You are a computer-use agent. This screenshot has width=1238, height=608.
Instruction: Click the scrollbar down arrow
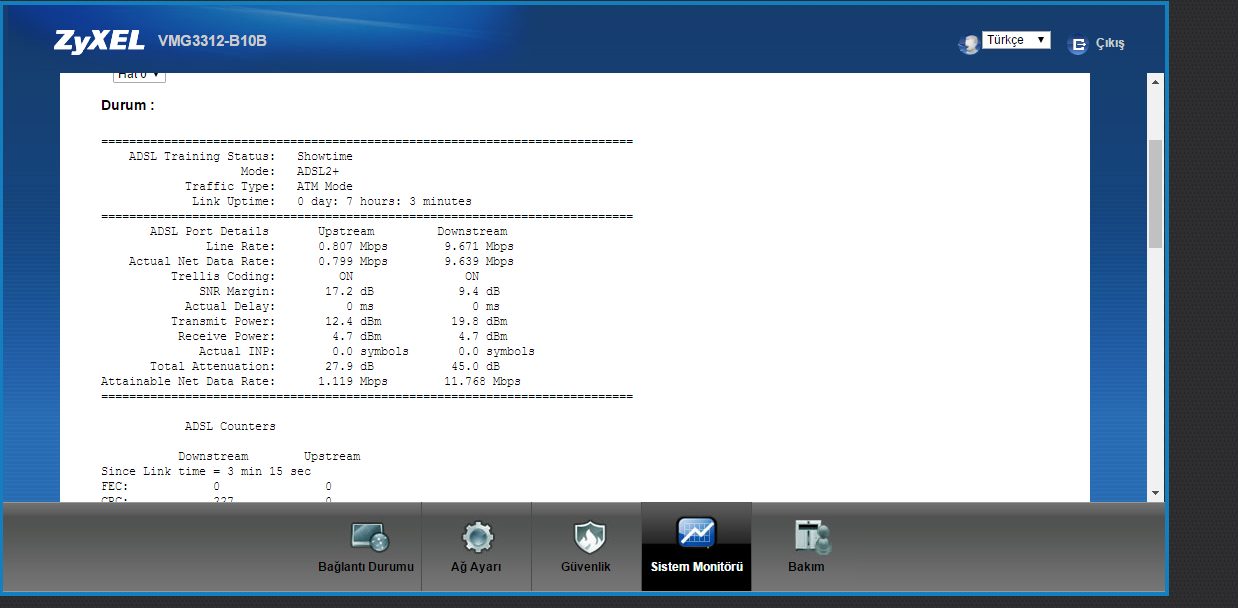tap(1156, 492)
